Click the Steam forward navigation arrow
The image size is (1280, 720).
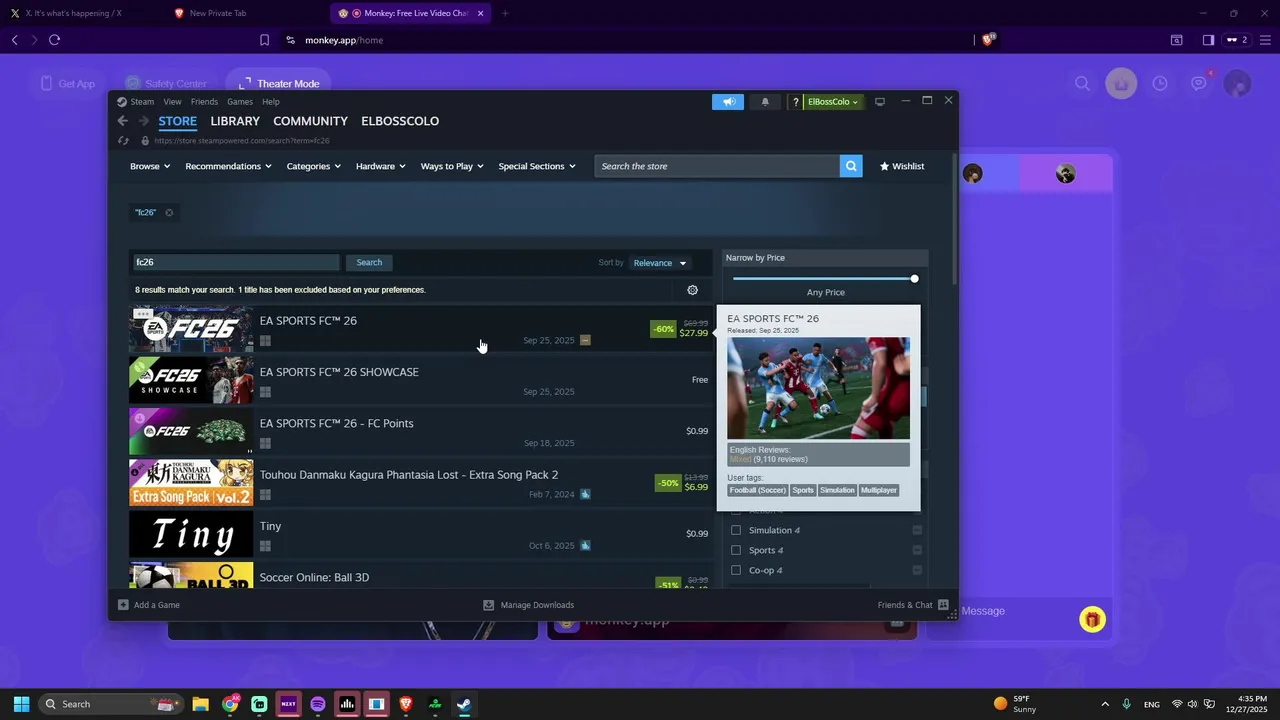[x=143, y=121]
